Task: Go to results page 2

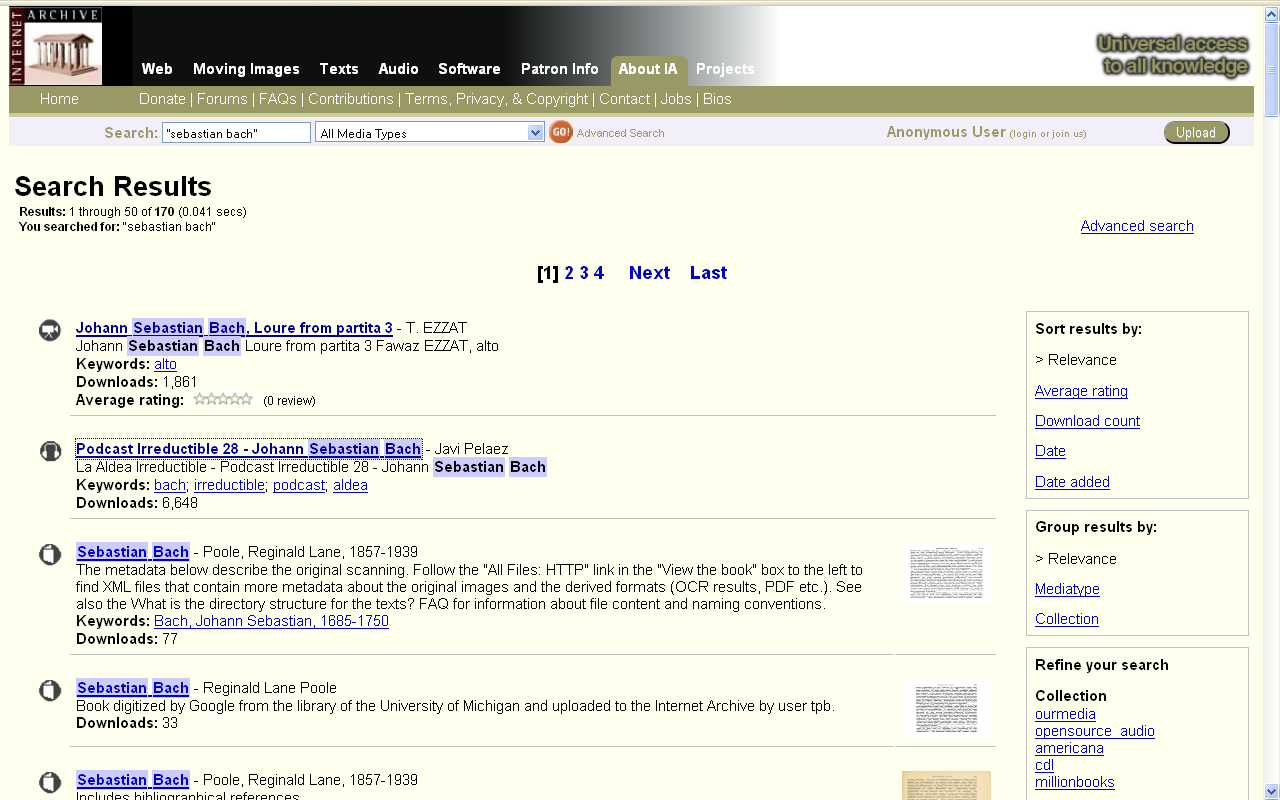Action: pos(569,273)
